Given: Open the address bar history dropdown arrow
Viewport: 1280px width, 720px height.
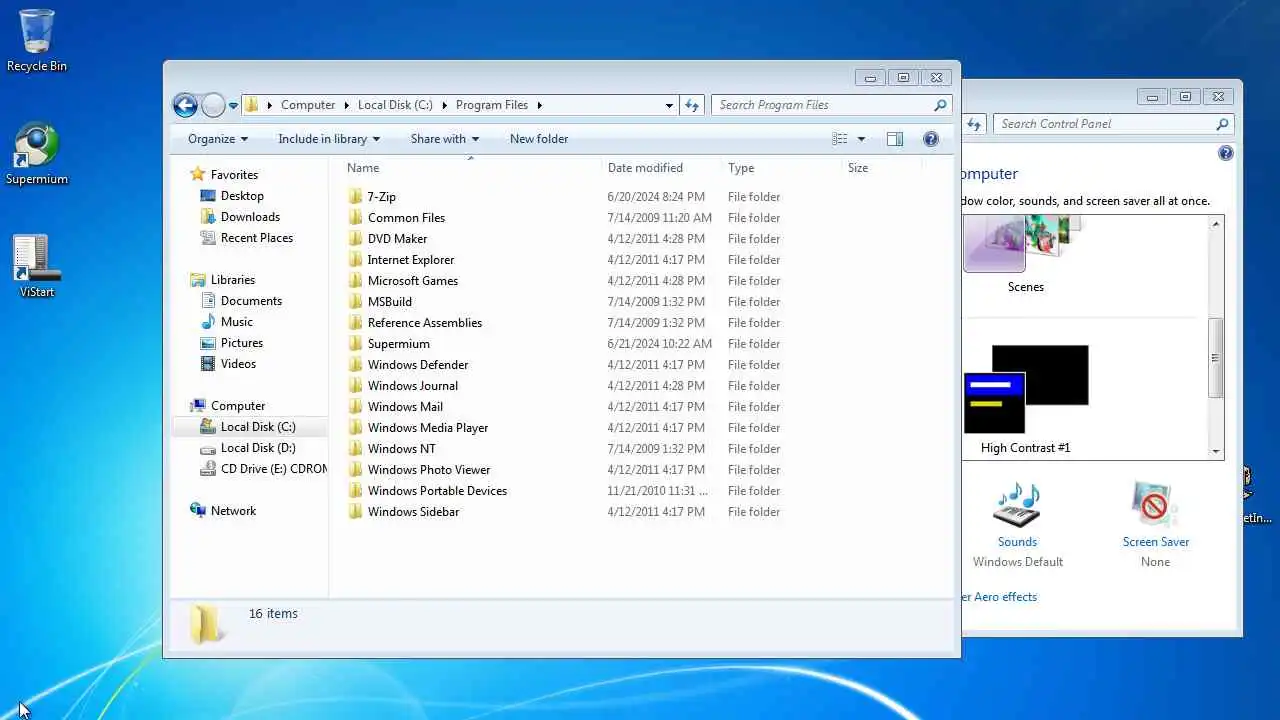Looking at the screenshot, I should point(669,105).
